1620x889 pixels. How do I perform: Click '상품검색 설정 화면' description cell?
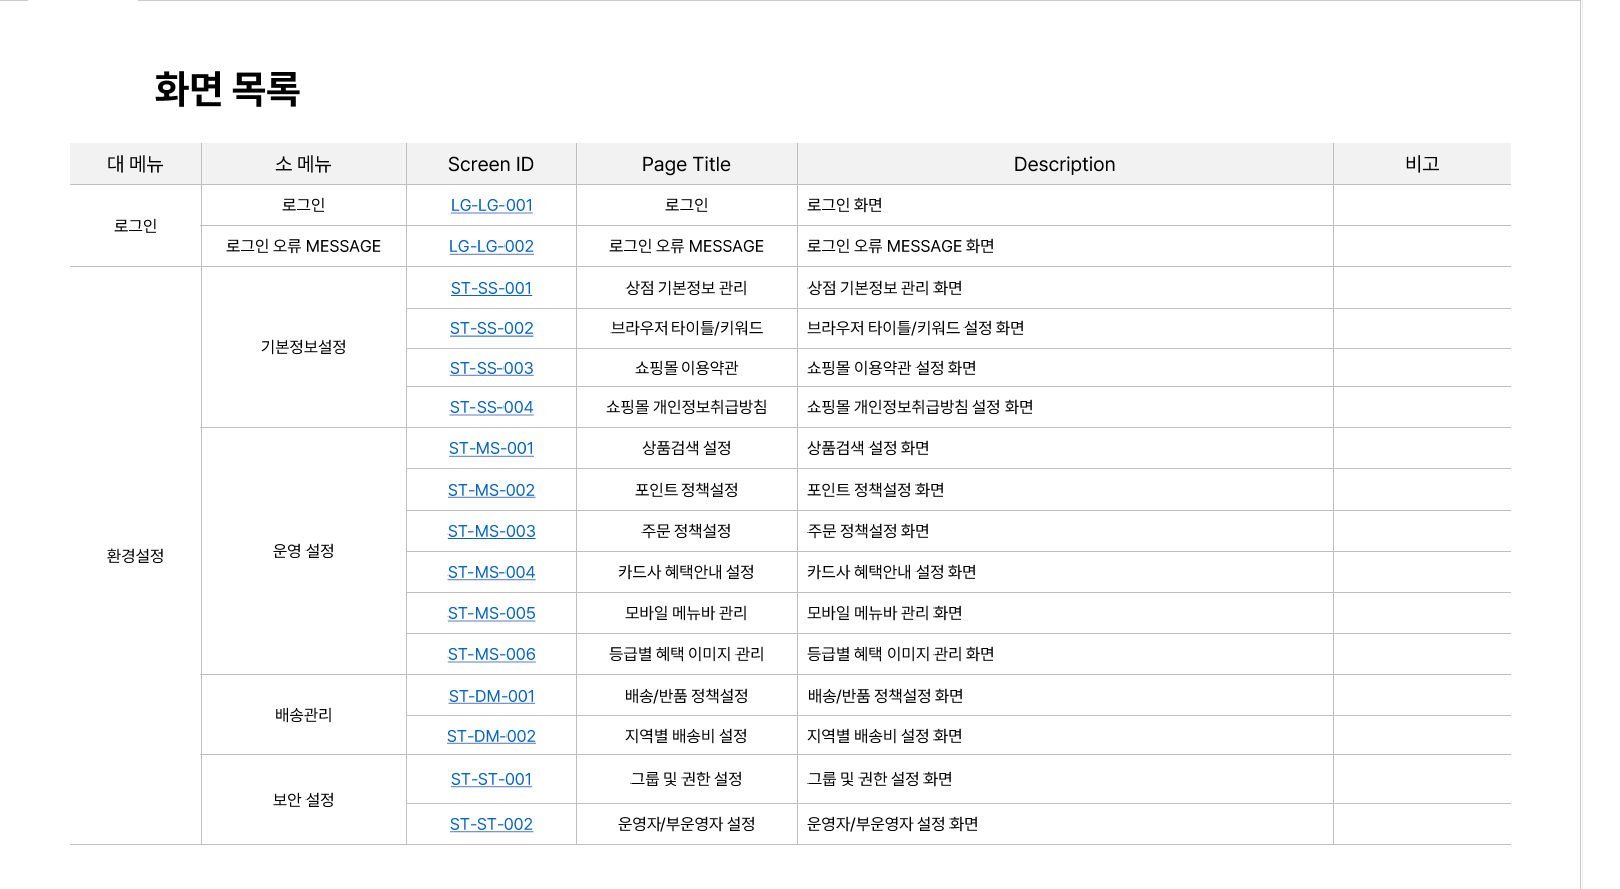coord(1065,448)
